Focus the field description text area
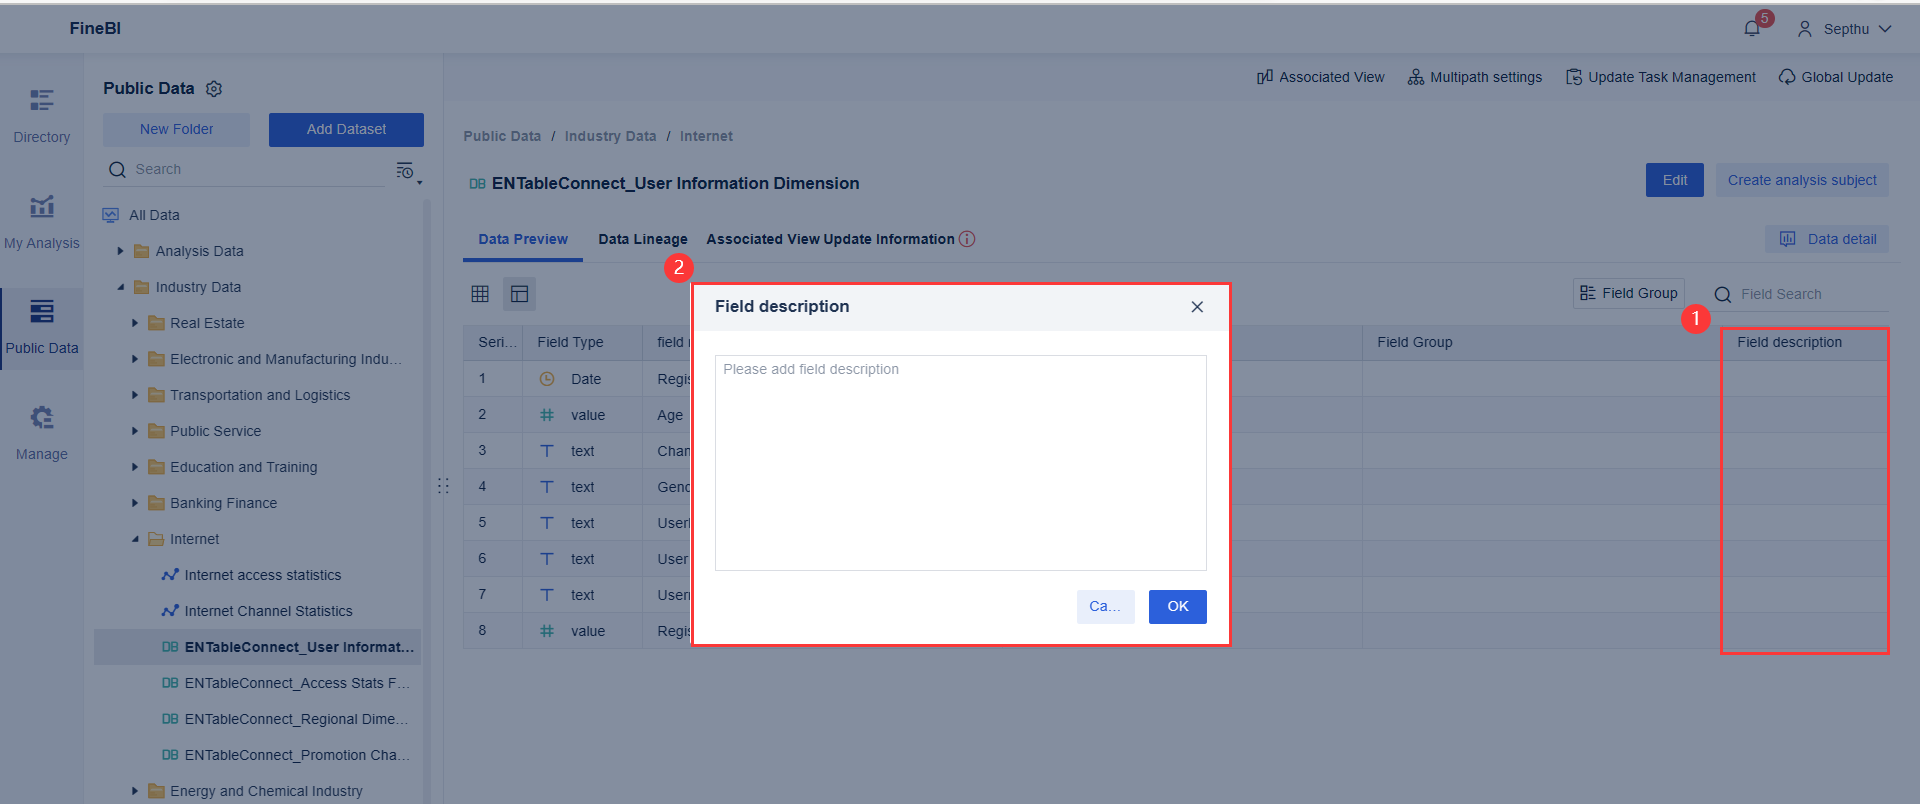Image resolution: width=1920 pixels, height=804 pixels. tap(961, 463)
